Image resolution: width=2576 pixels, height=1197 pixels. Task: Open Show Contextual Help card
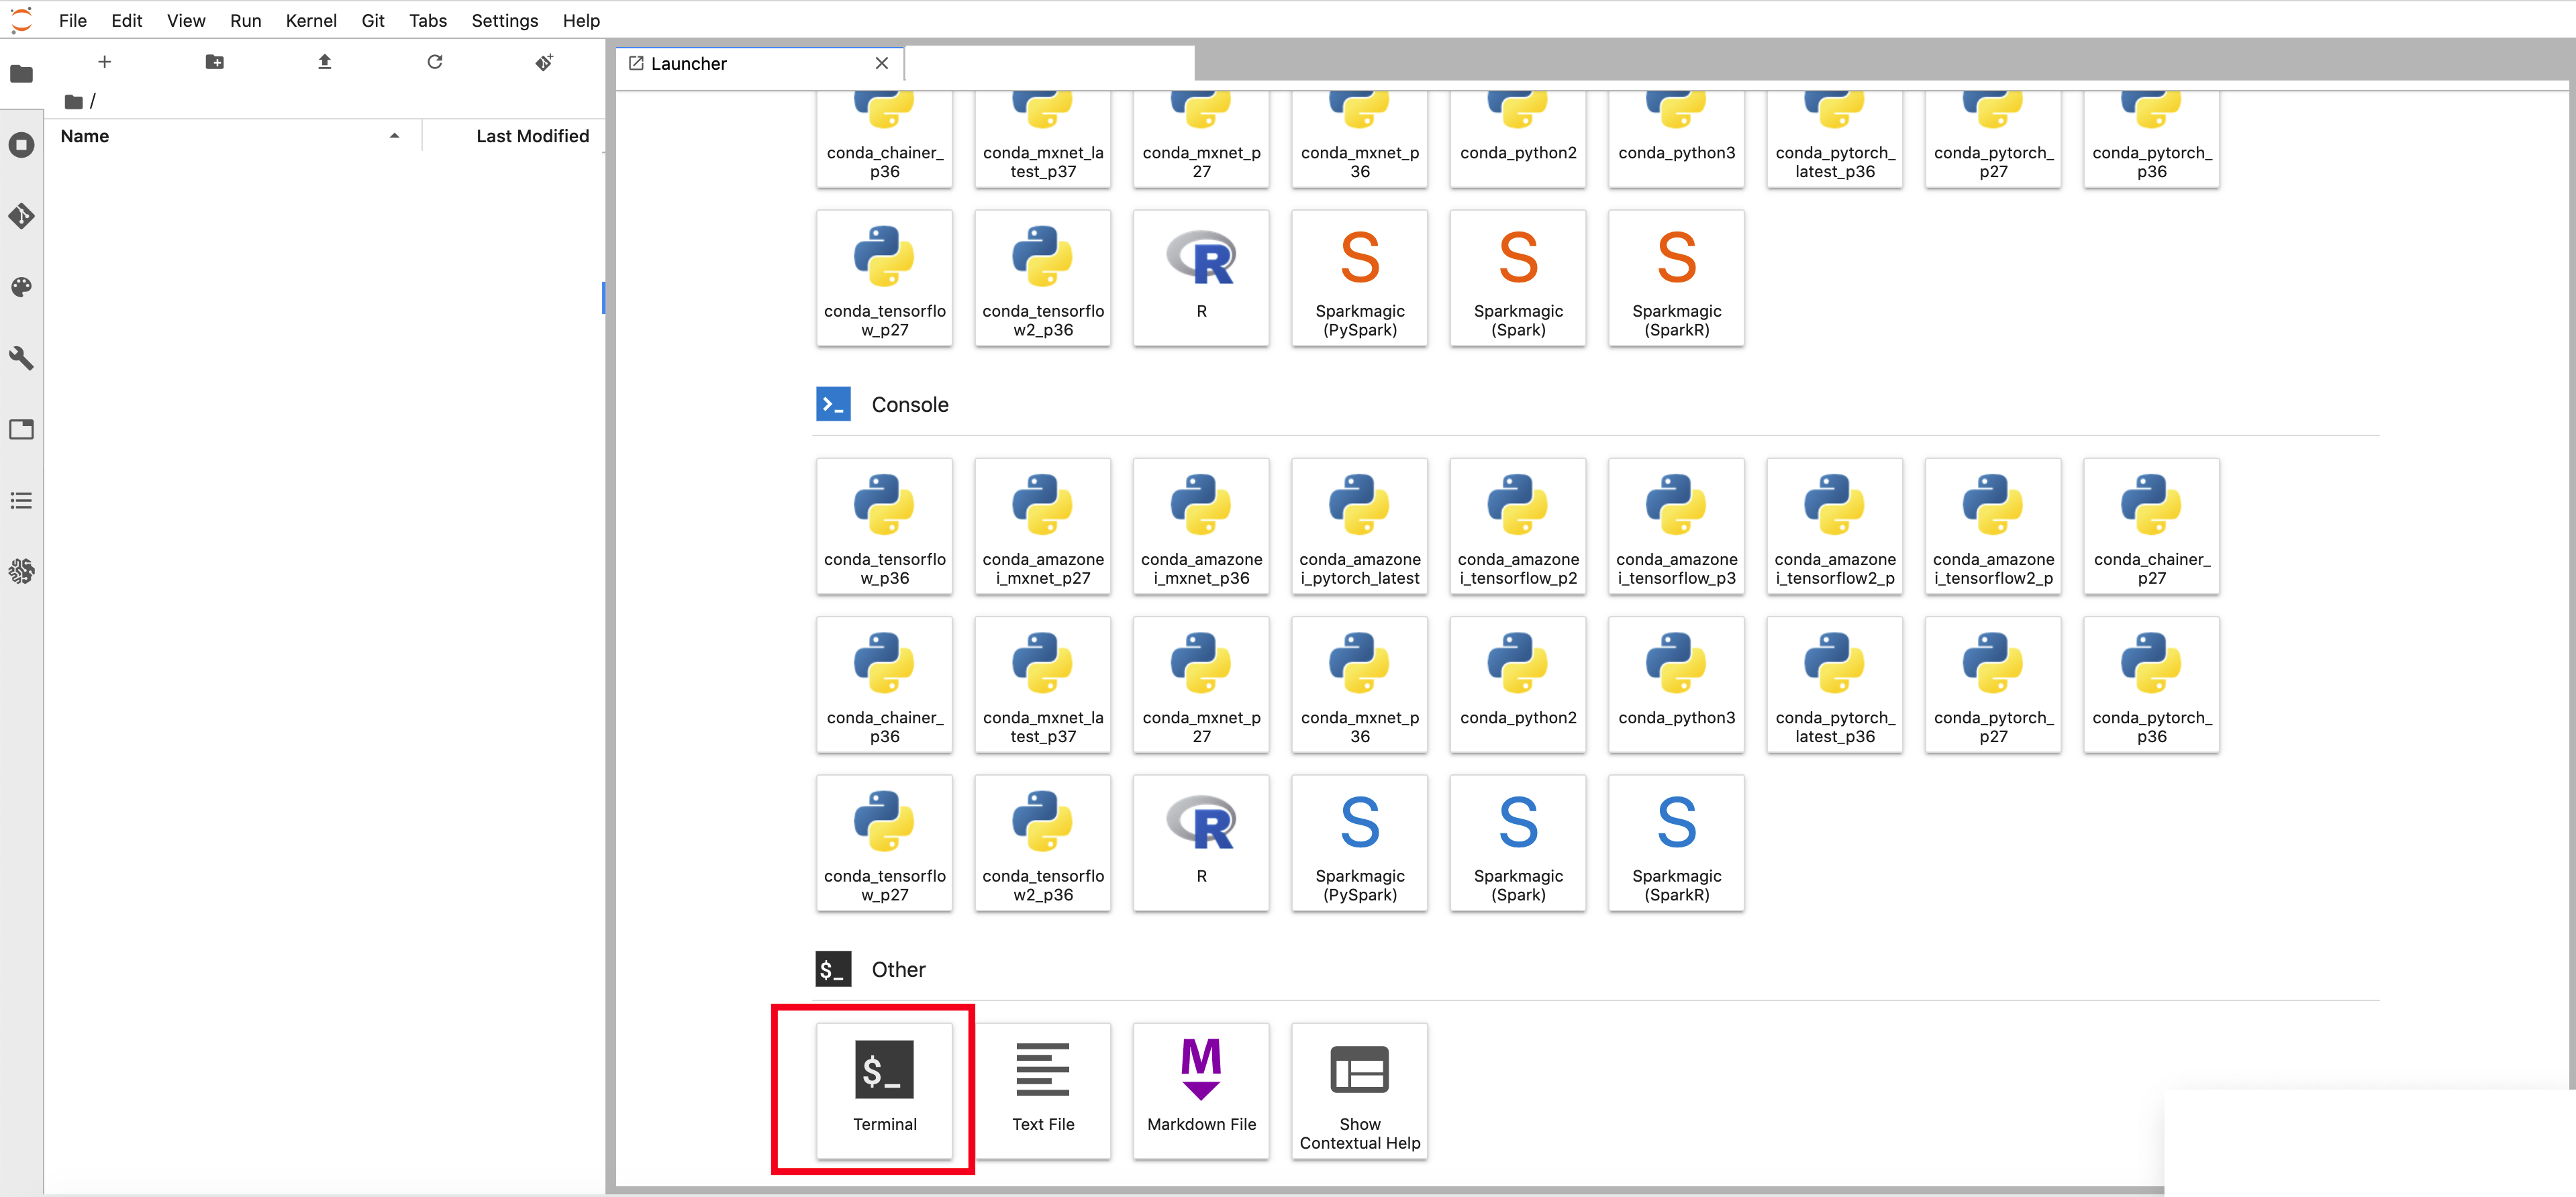[1359, 1090]
